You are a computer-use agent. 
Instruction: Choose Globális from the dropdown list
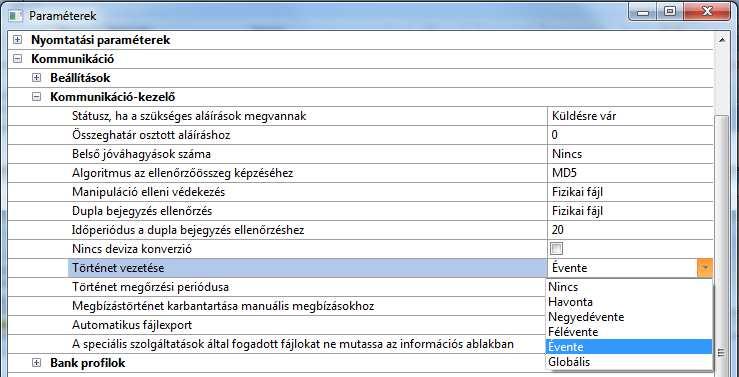(x=629, y=362)
